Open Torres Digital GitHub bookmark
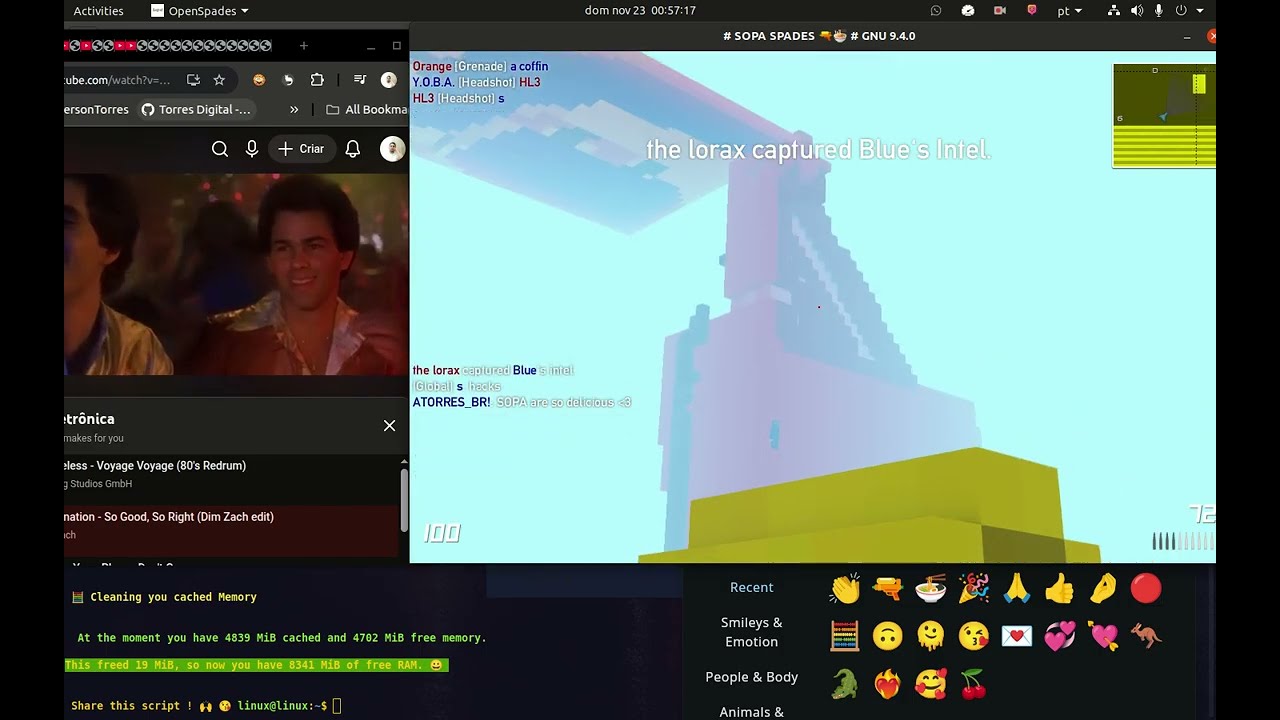Image resolution: width=1280 pixels, height=720 pixels. pyautogui.click(x=196, y=110)
